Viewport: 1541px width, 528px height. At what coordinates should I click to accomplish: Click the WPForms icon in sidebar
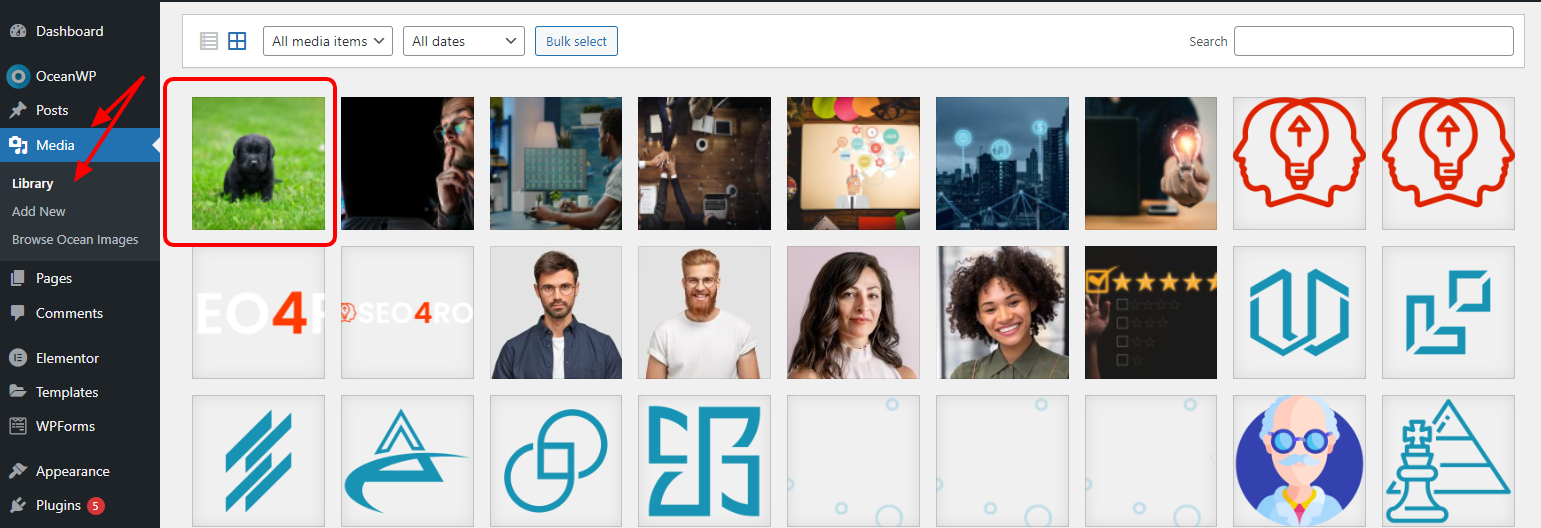[18, 426]
